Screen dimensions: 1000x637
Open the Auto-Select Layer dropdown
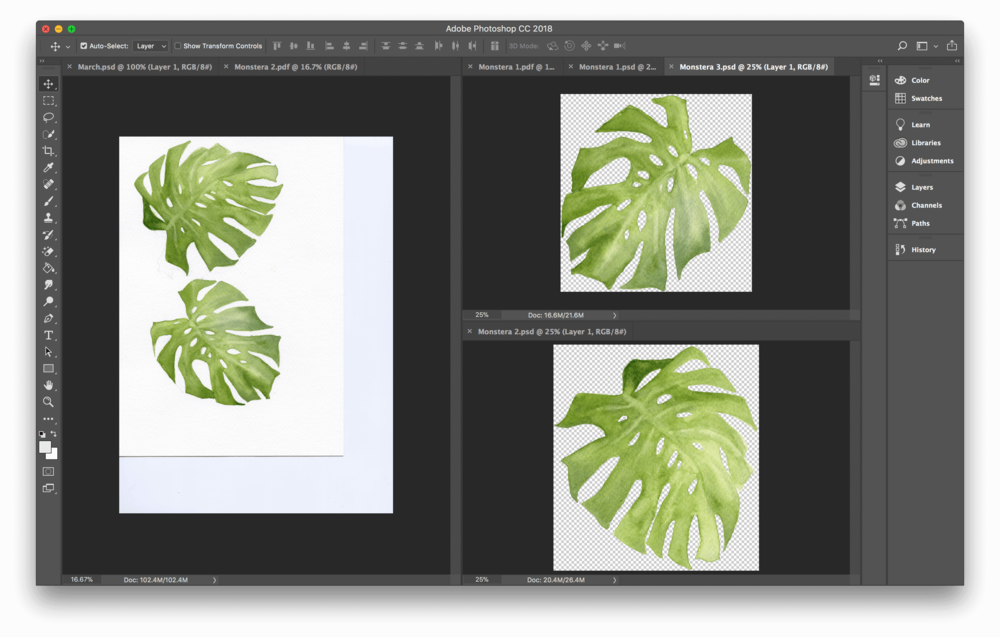point(150,45)
